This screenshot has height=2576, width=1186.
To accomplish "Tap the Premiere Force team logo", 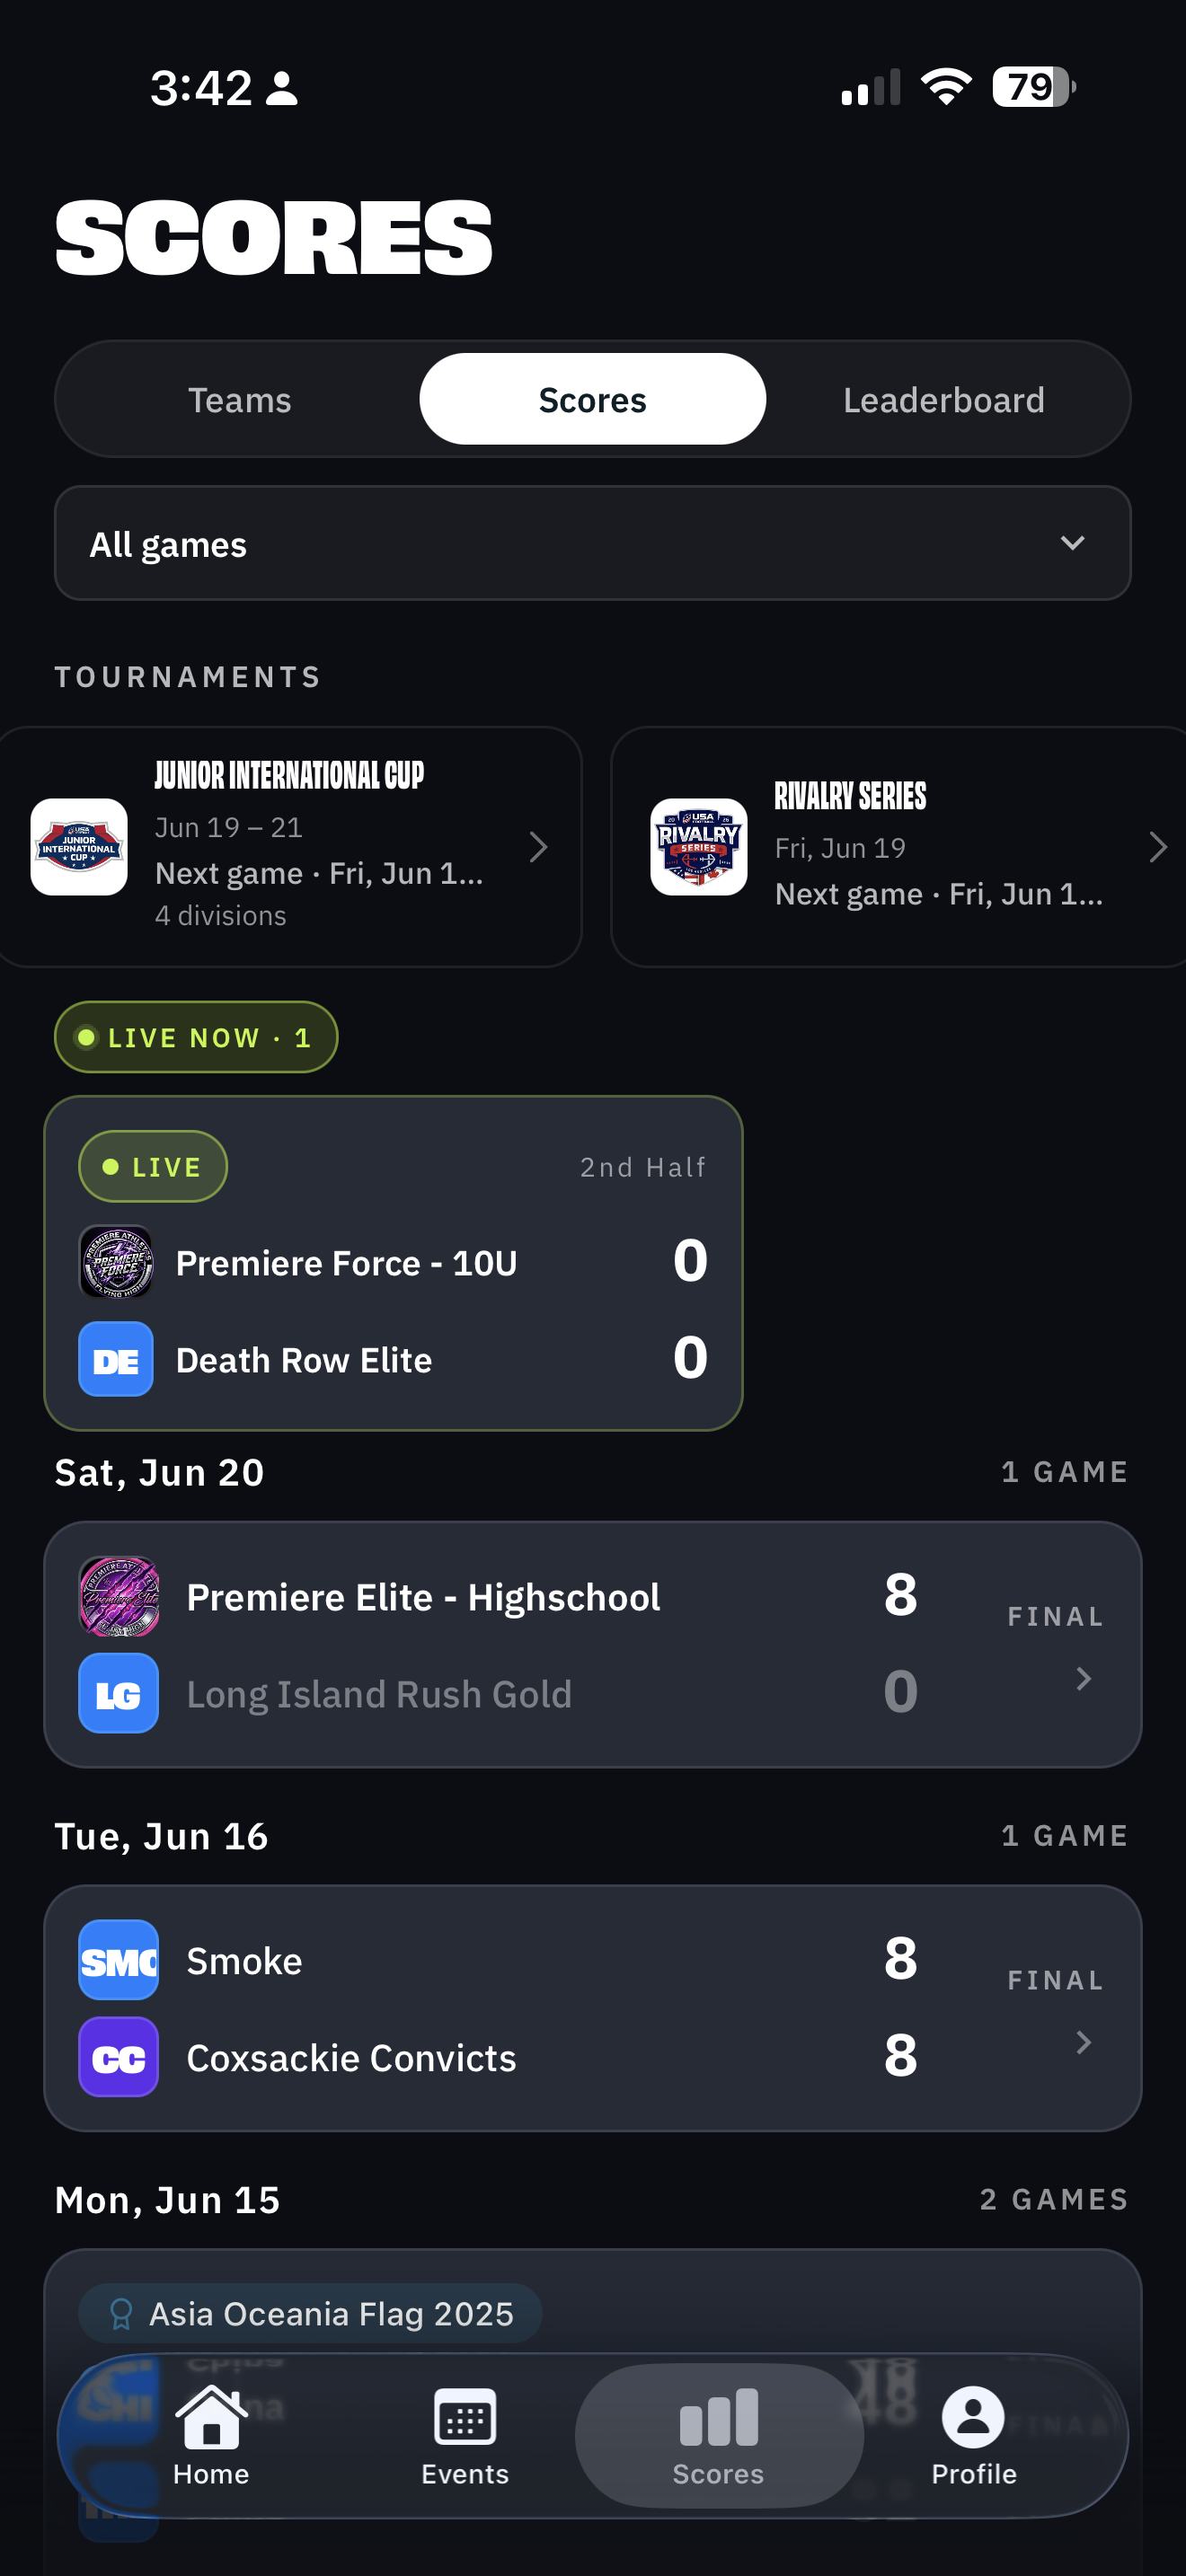I will pyautogui.click(x=116, y=1262).
